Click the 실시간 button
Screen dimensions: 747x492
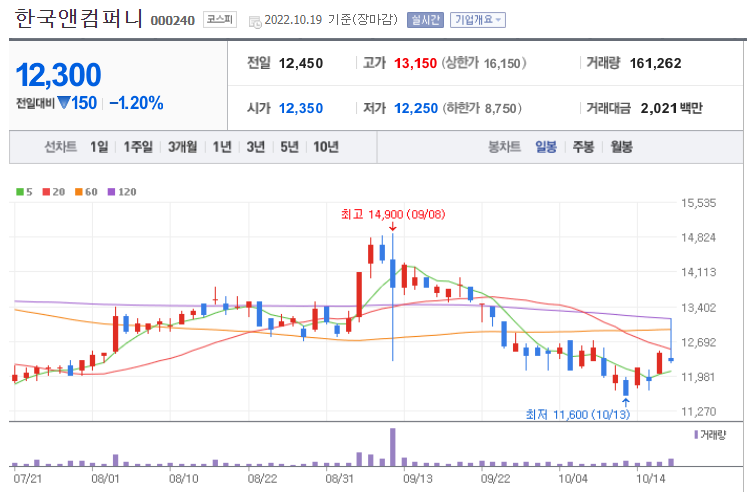tap(425, 20)
